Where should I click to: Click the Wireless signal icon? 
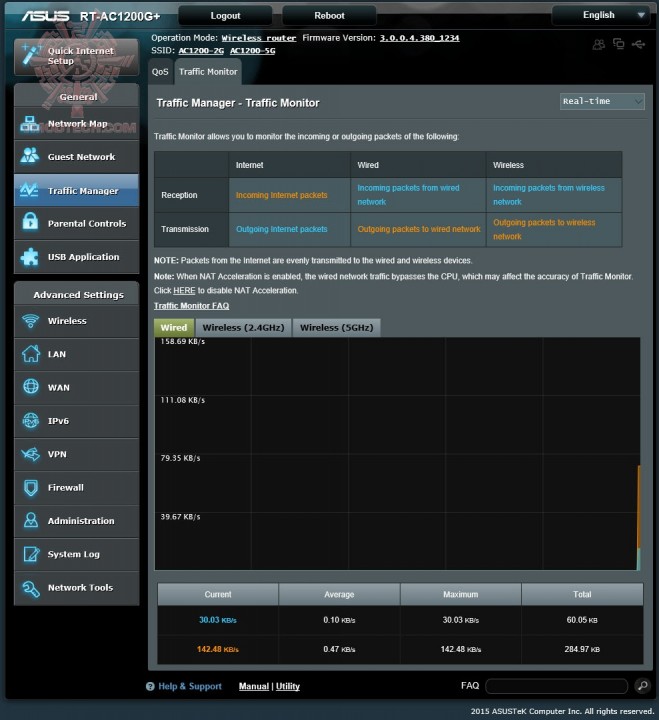(30, 321)
